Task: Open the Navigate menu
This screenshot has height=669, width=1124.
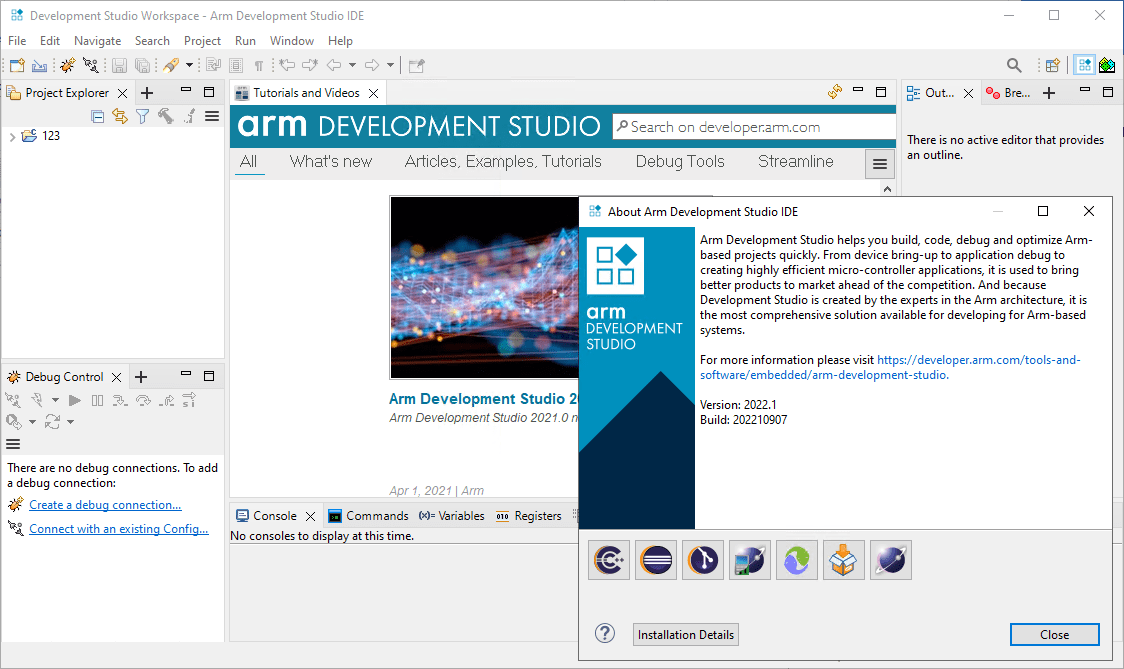Action: (97, 41)
